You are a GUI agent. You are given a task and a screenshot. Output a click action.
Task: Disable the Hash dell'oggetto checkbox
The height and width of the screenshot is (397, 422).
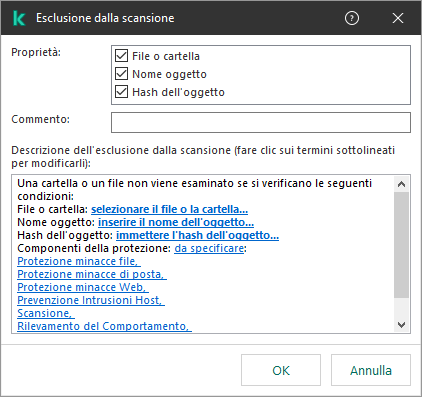point(121,92)
